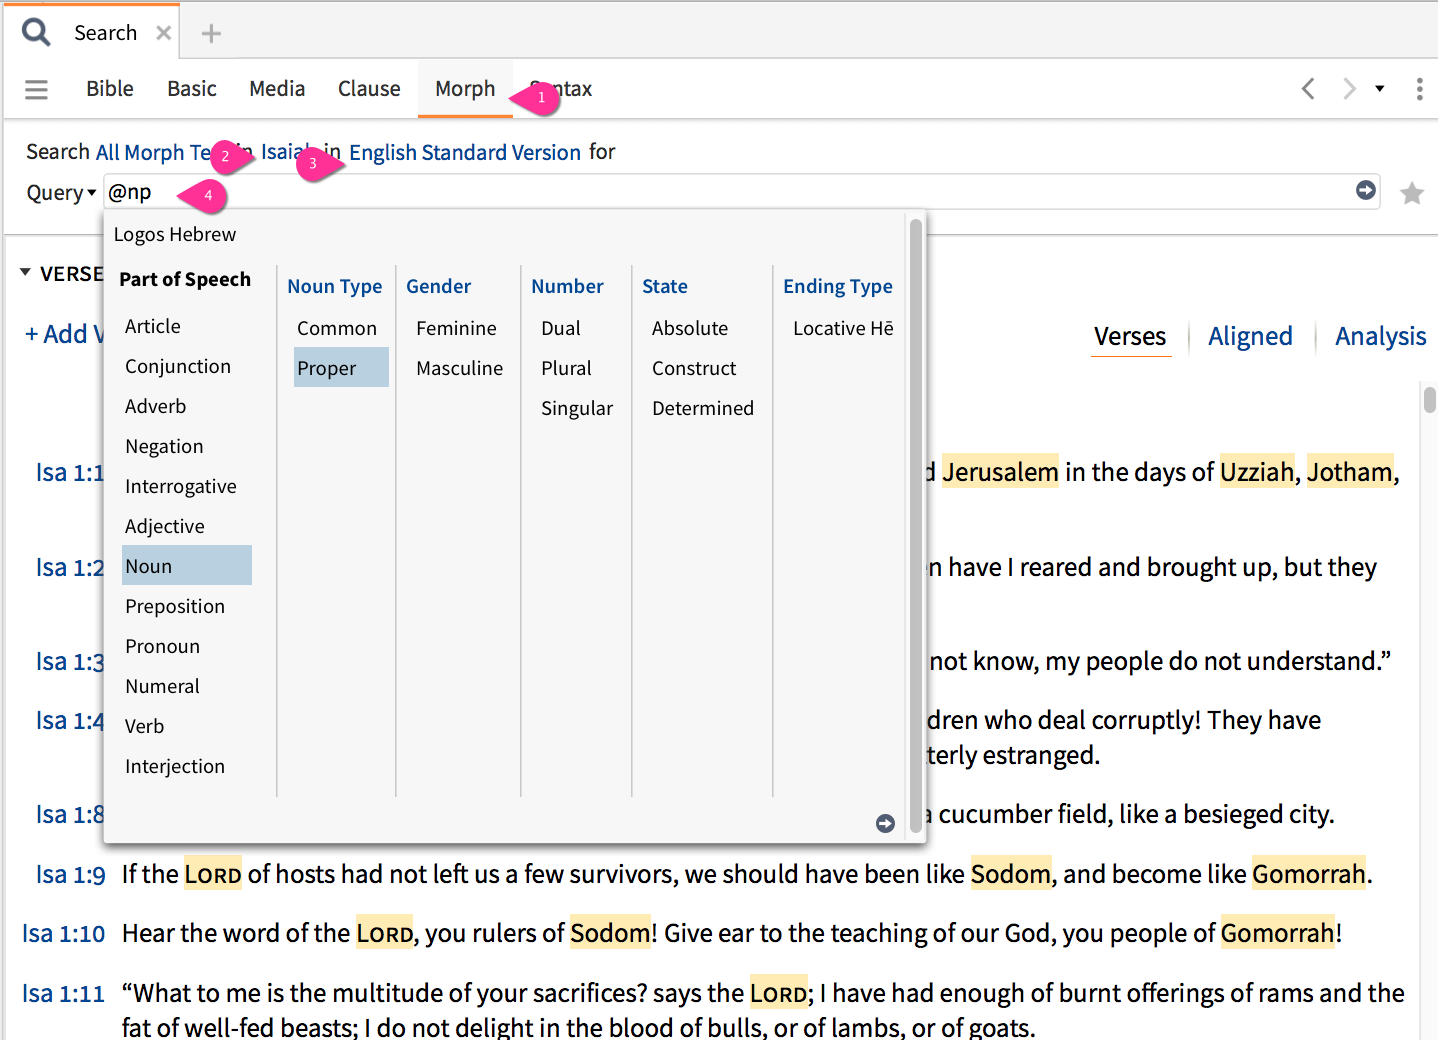Select Masculine under Gender

pos(459,368)
